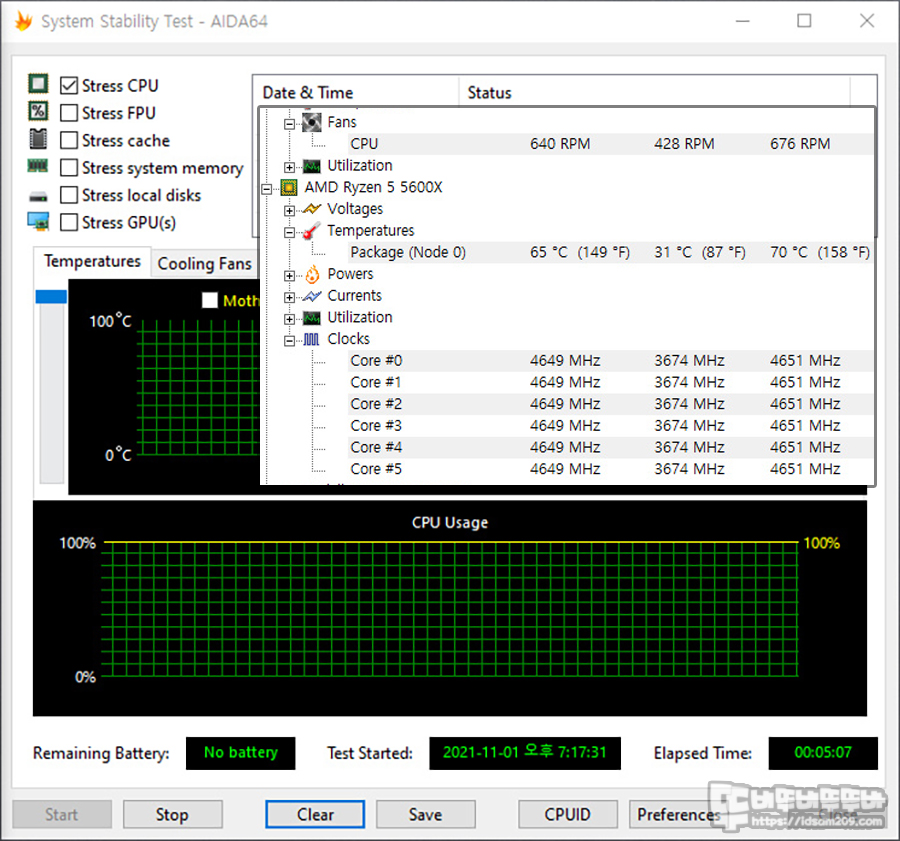Click the Clear button

point(315,814)
